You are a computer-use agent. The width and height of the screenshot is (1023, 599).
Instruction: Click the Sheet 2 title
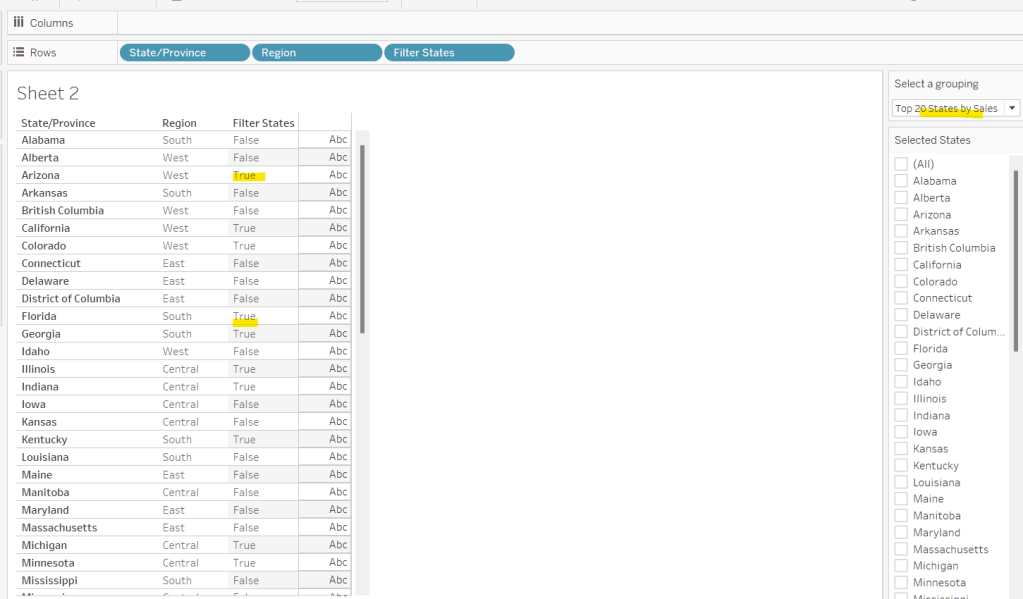tap(48, 93)
